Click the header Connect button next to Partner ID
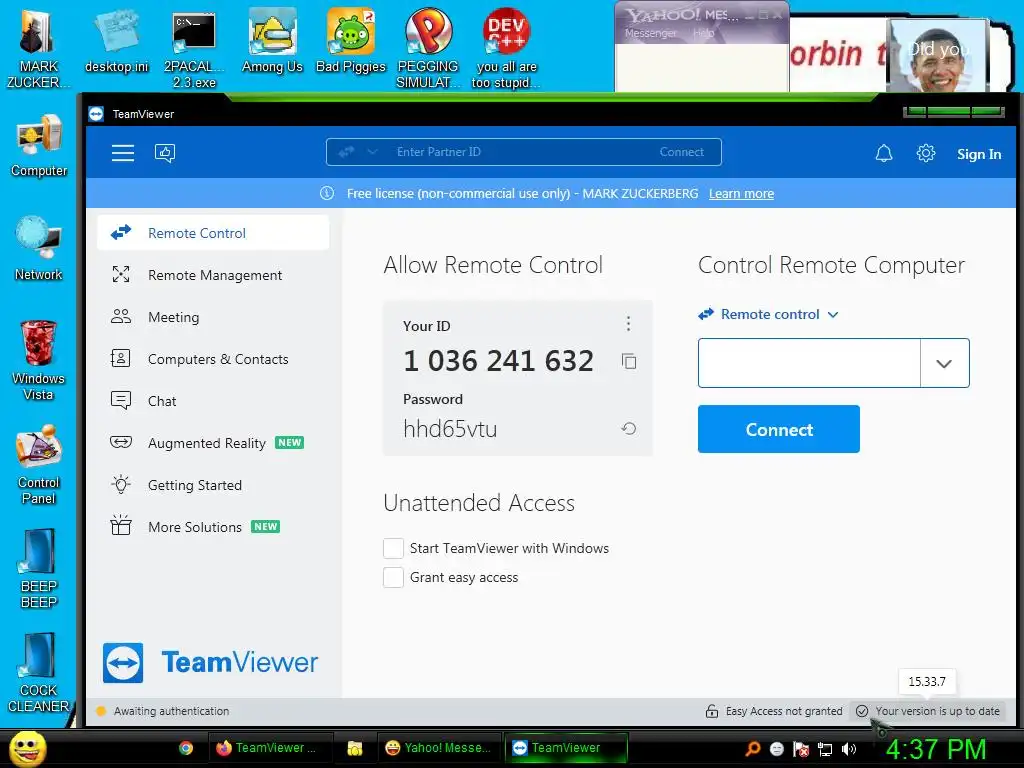Screen dimensions: 1024x768 [x=681, y=152]
